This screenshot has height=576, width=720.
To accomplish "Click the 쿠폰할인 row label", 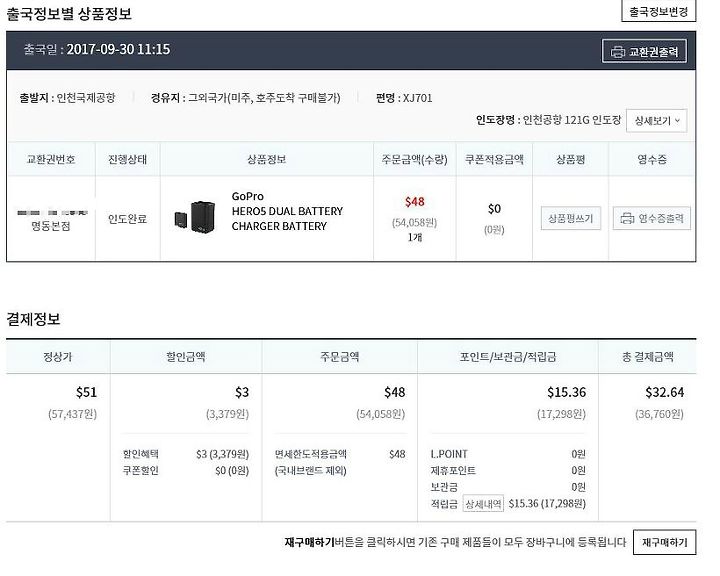I will tap(141, 470).
